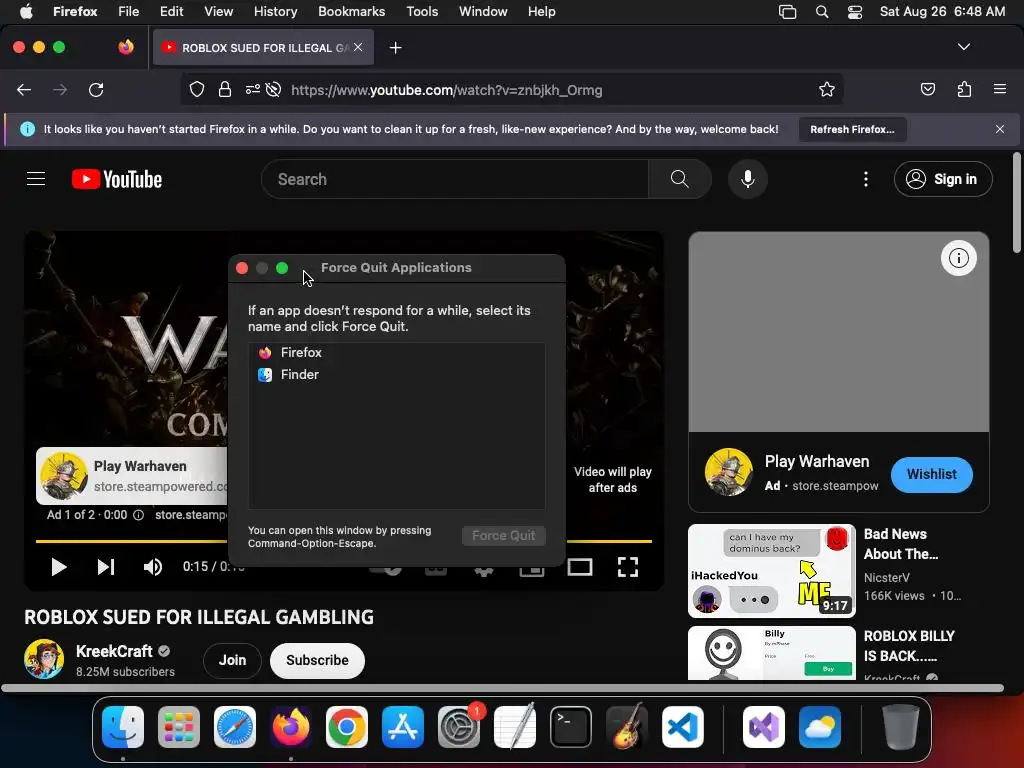Open the Tools menu

coord(422,12)
